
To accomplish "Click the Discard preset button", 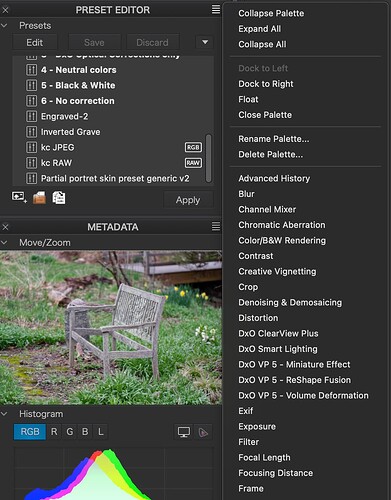I will coord(152,42).
